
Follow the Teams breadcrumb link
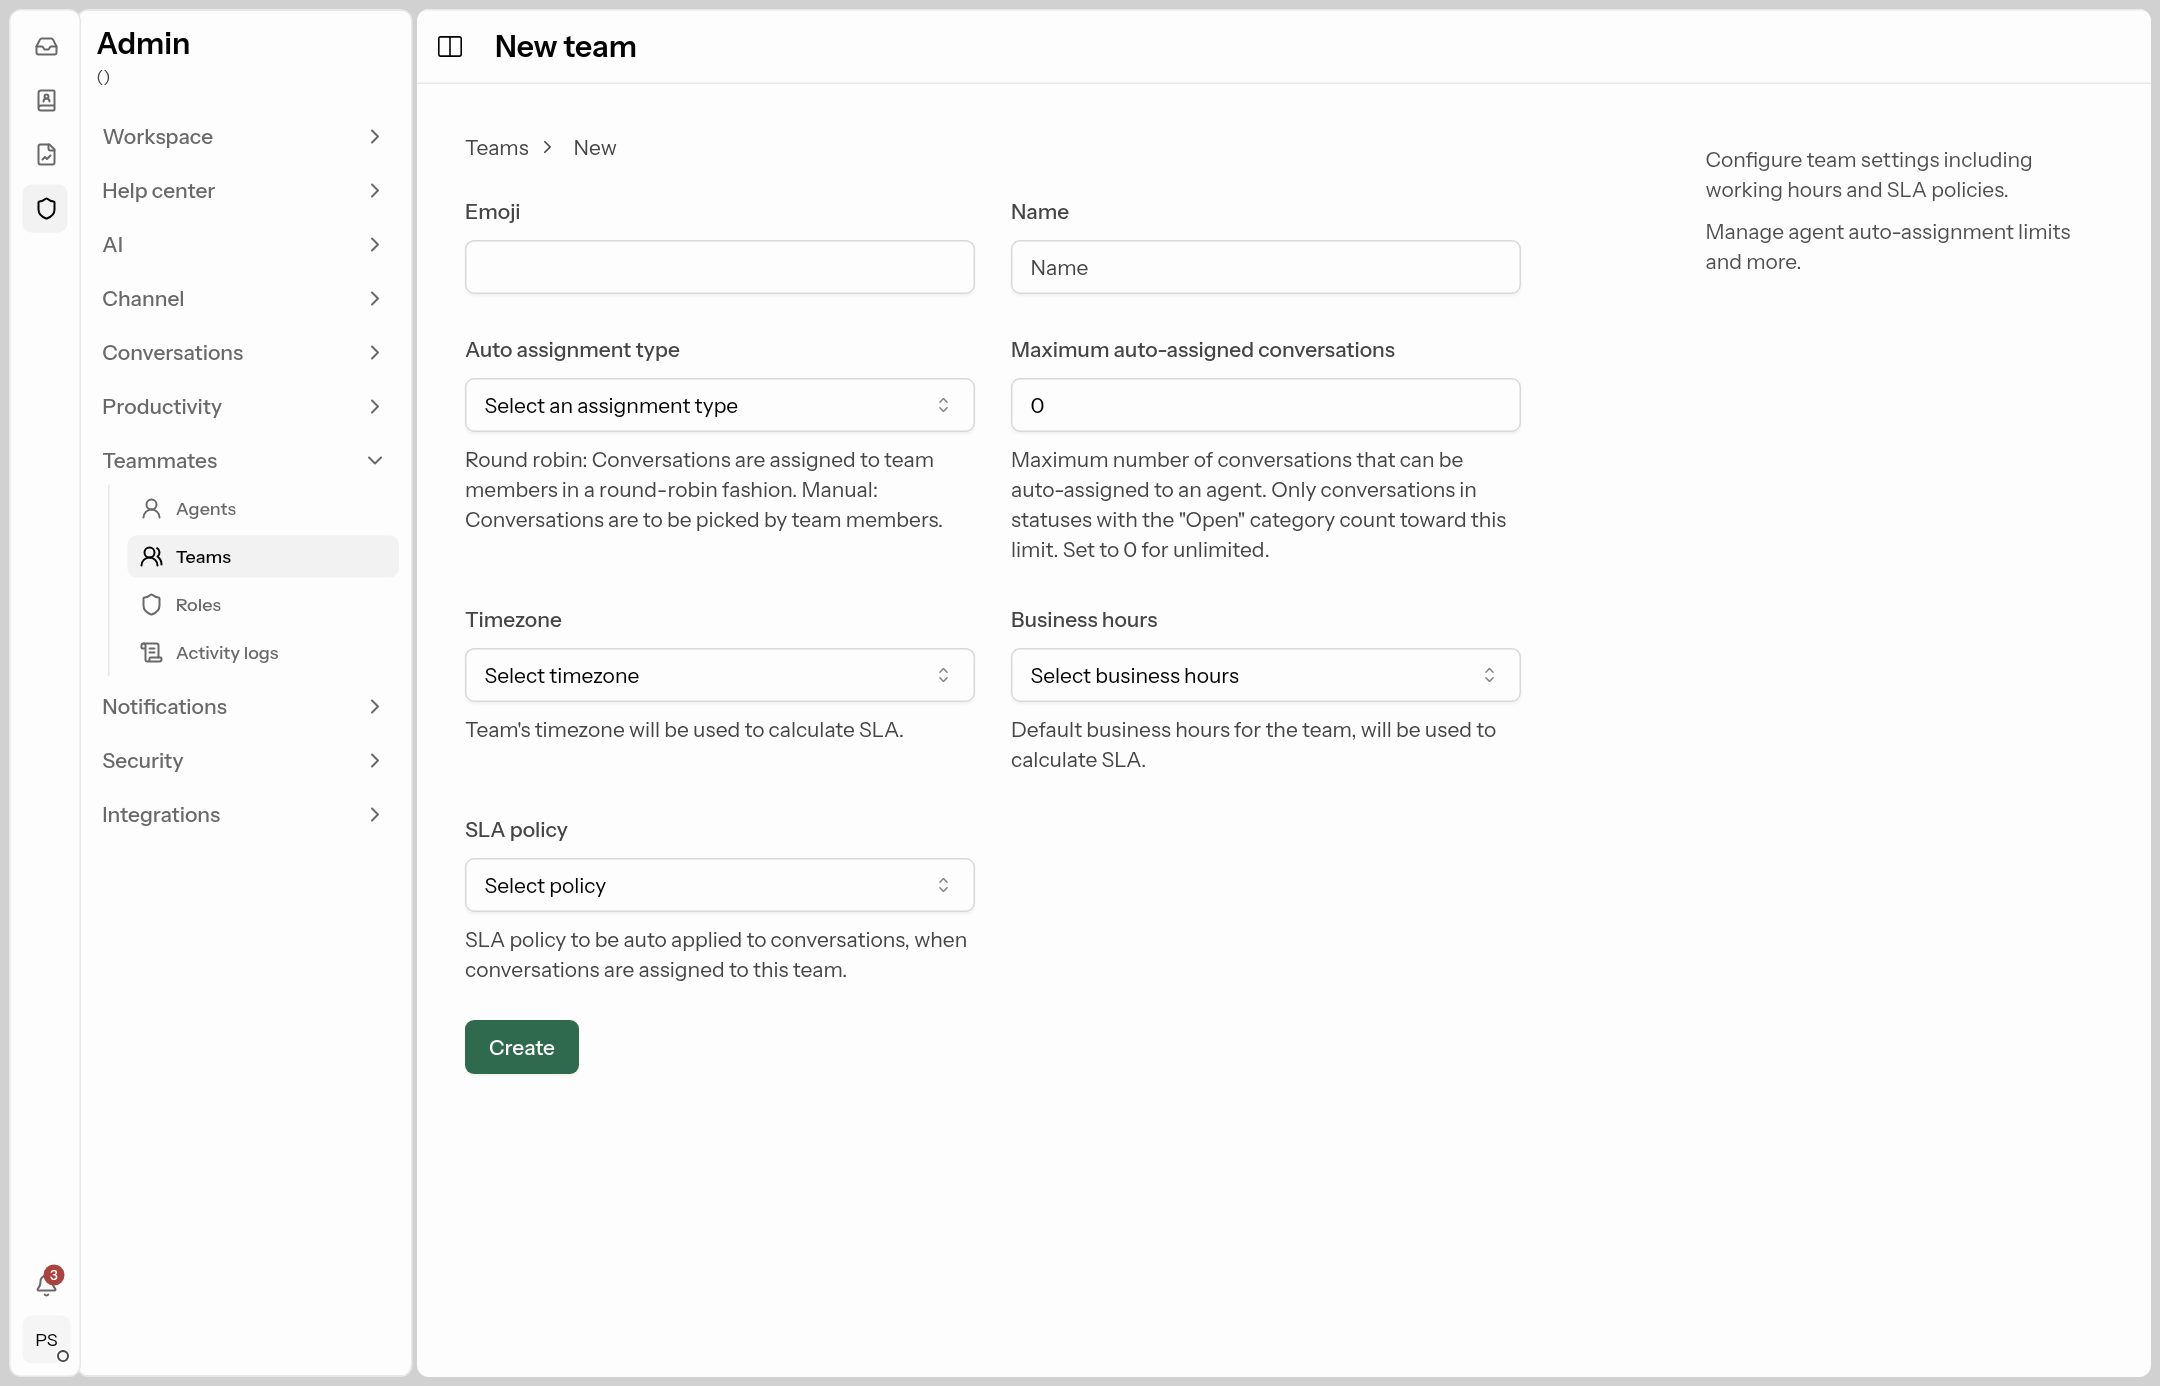[497, 148]
